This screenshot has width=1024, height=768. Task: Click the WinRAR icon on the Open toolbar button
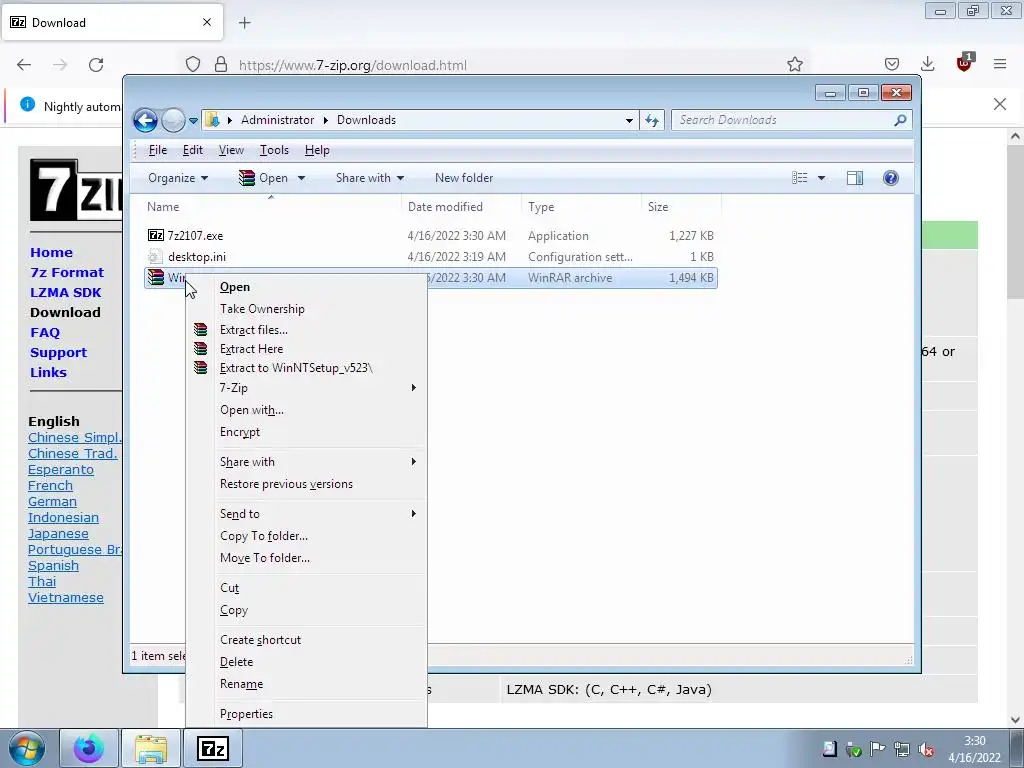246,178
